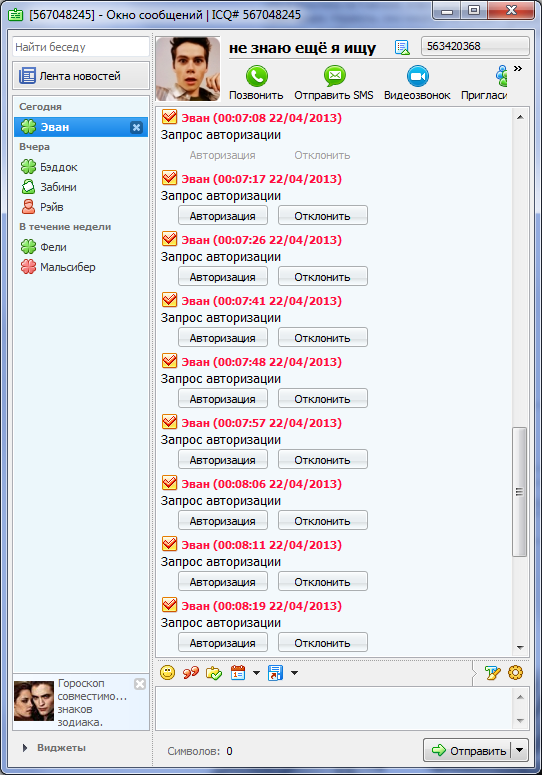
Task: Open the Забини conversation
Action: (x=81, y=187)
